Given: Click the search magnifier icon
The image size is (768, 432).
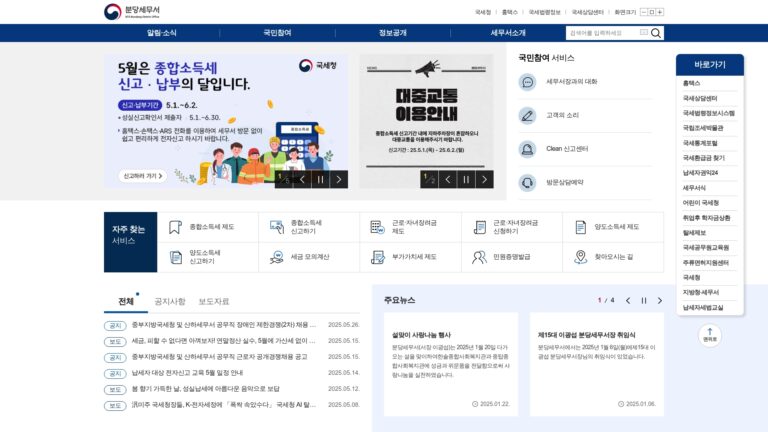Looking at the screenshot, I should (x=656, y=33).
